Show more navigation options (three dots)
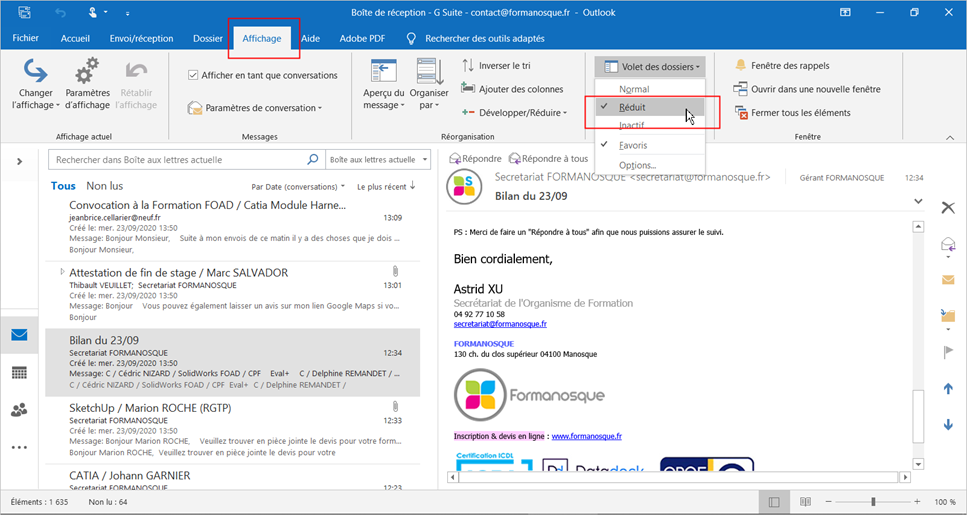Screen dimensions: 967x515 click(19, 447)
